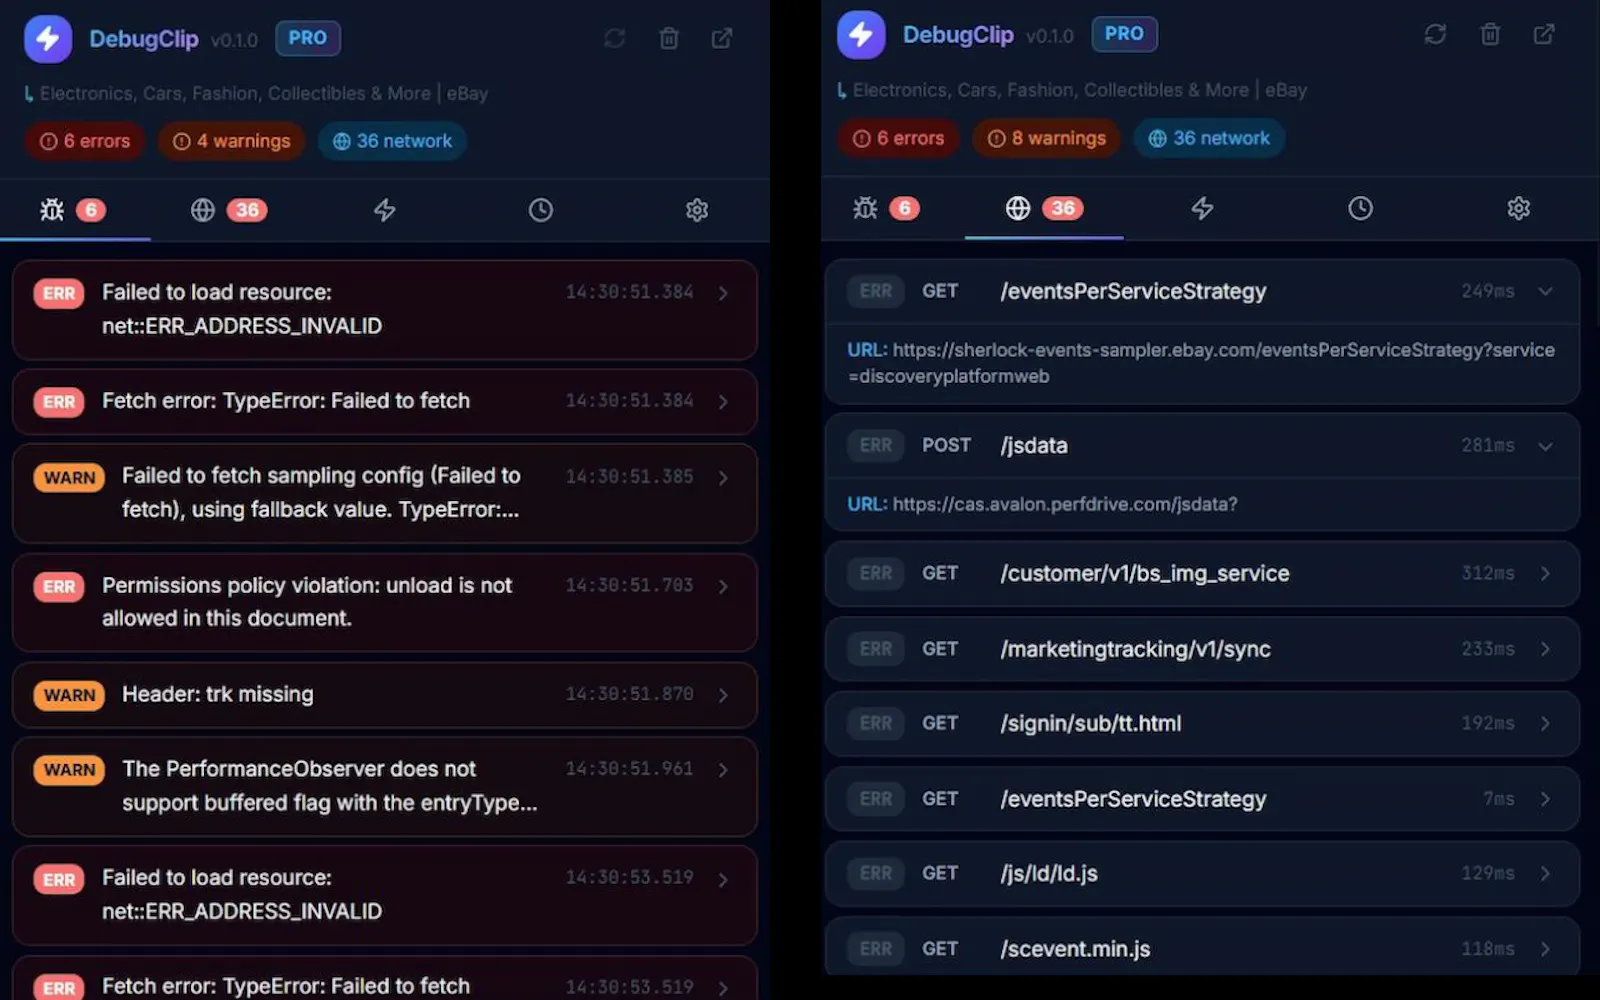The height and width of the screenshot is (1000, 1600).
Task: Click page title text in right panel header
Action: click(x=1080, y=90)
